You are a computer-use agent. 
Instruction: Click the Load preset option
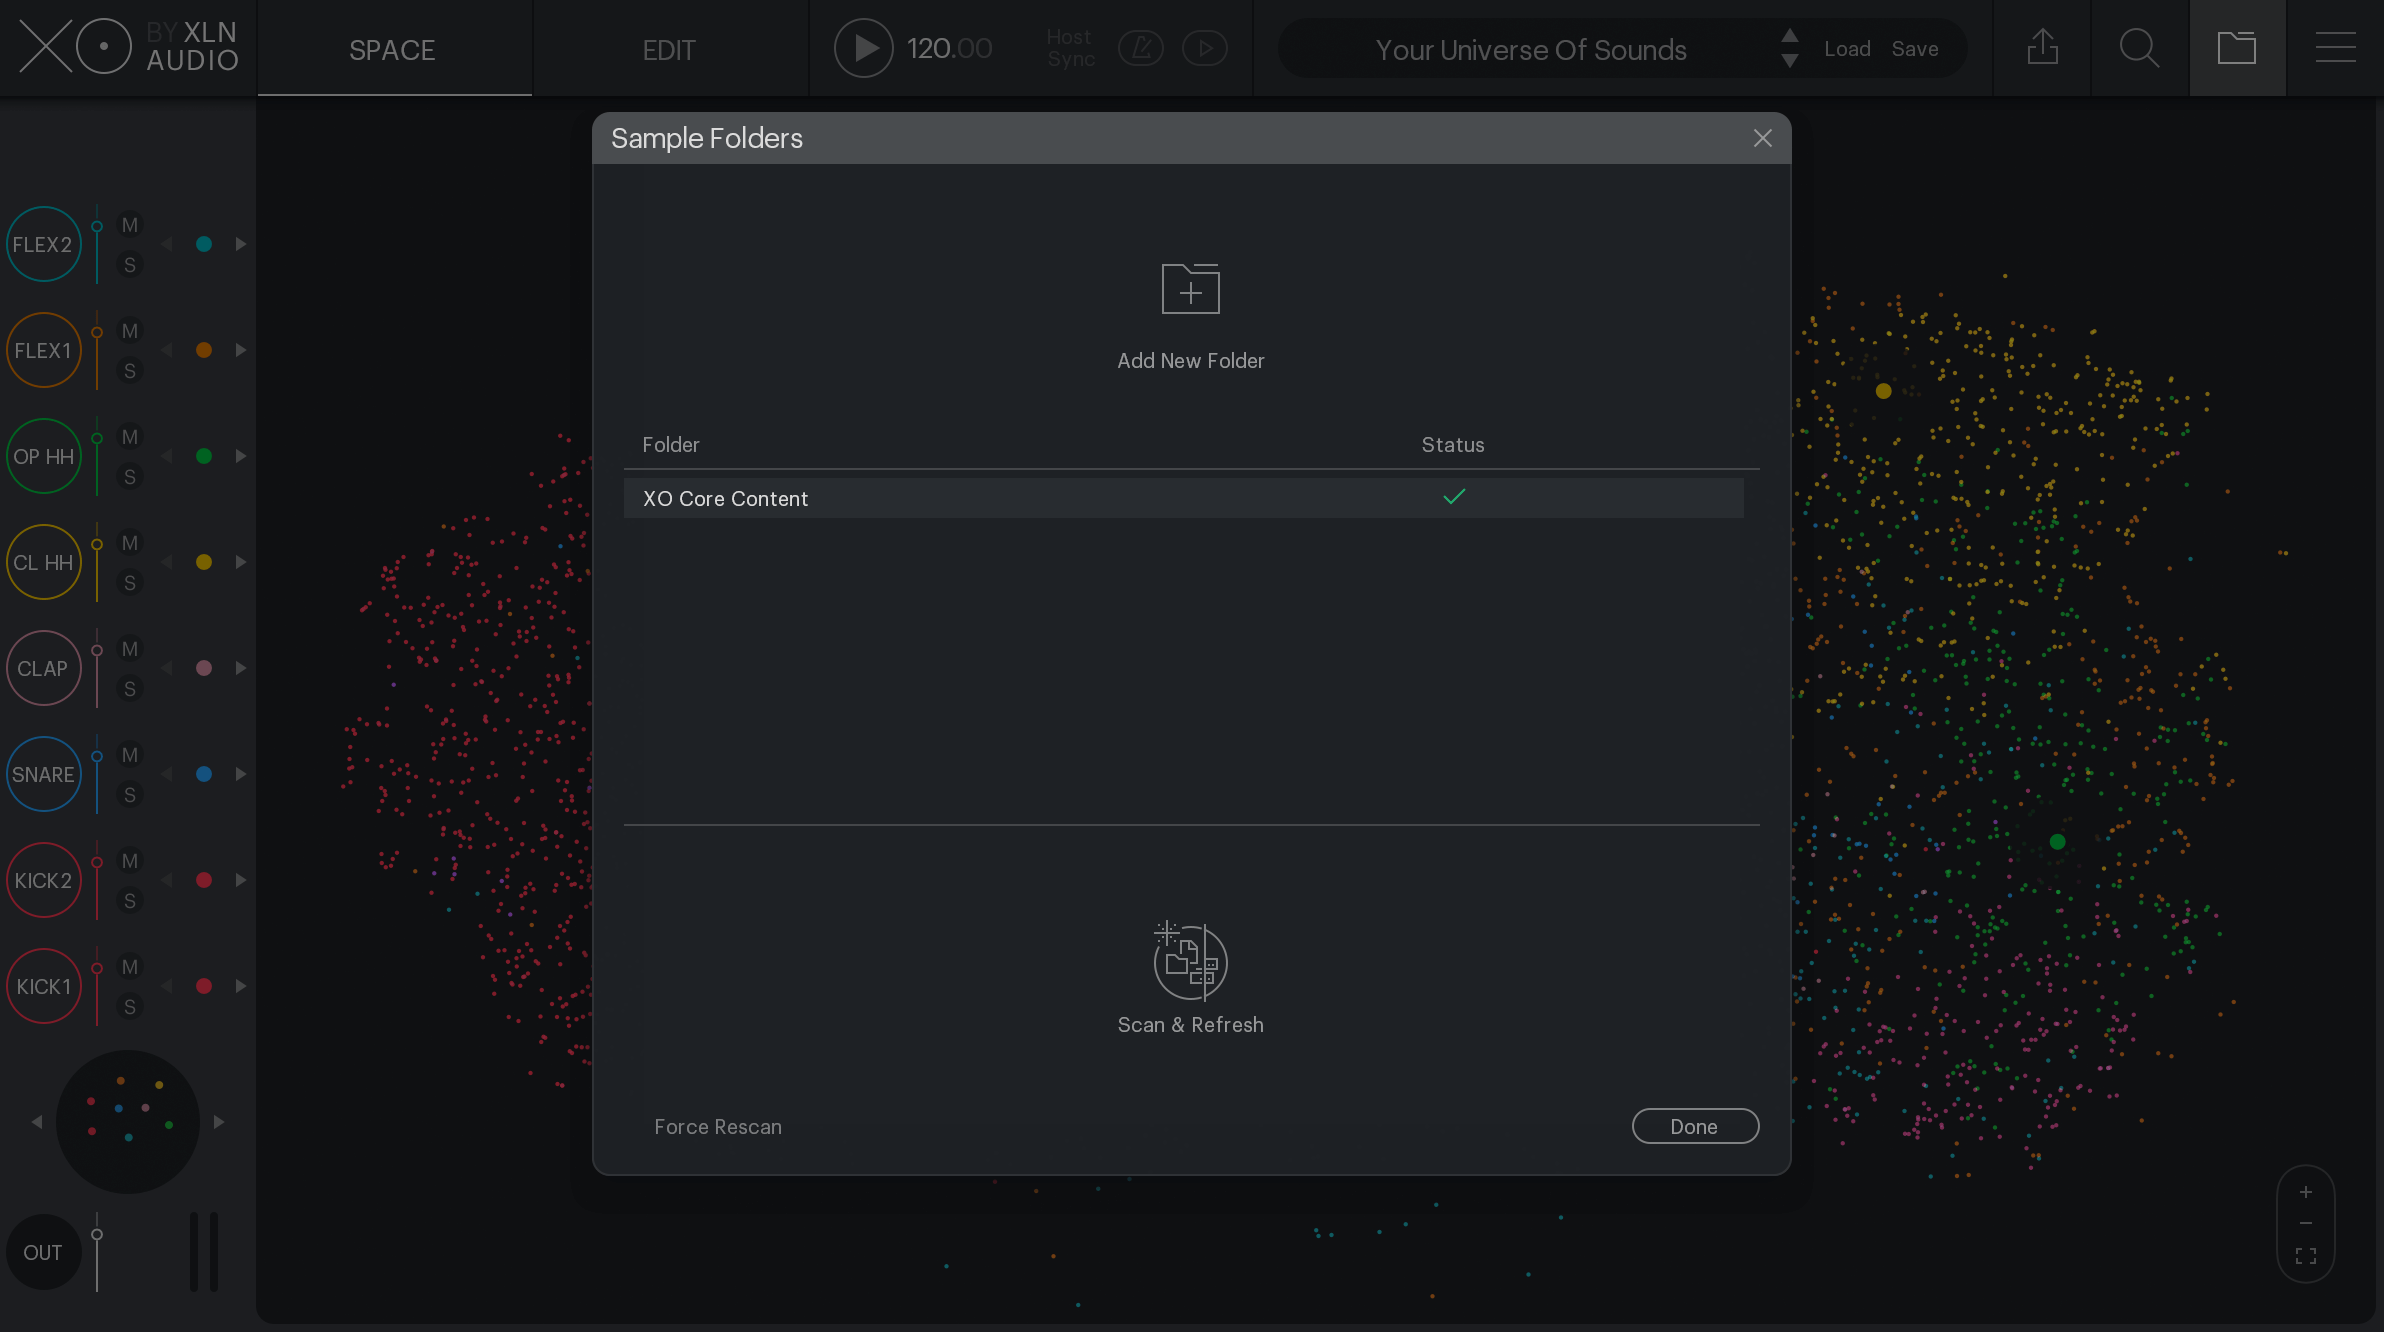click(1849, 47)
